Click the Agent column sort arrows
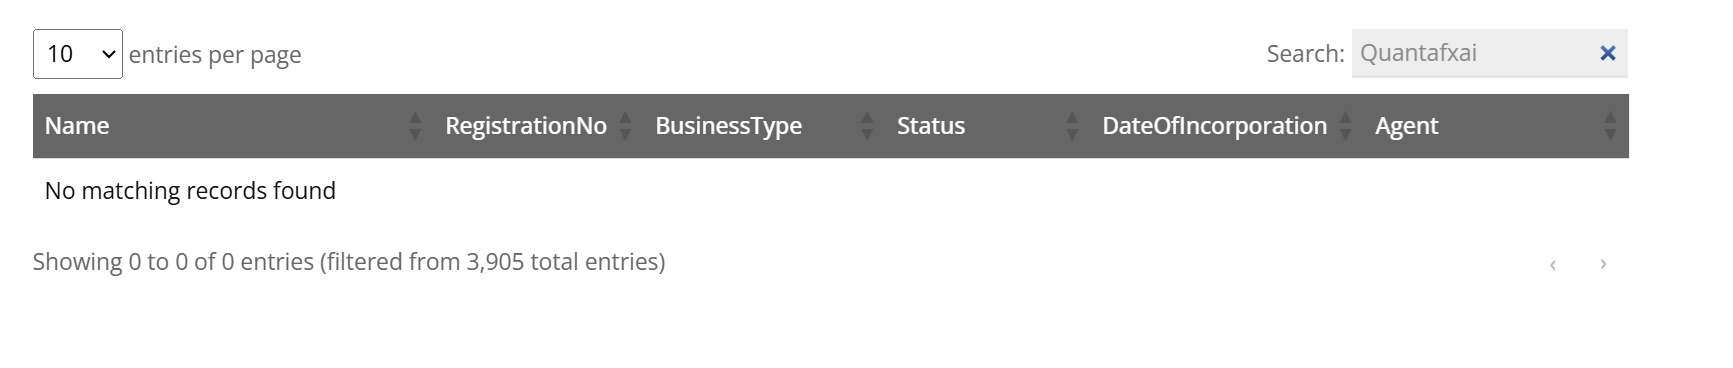Image resolution: width=1733 pixels, height=368 pixels. [1609, 126]
